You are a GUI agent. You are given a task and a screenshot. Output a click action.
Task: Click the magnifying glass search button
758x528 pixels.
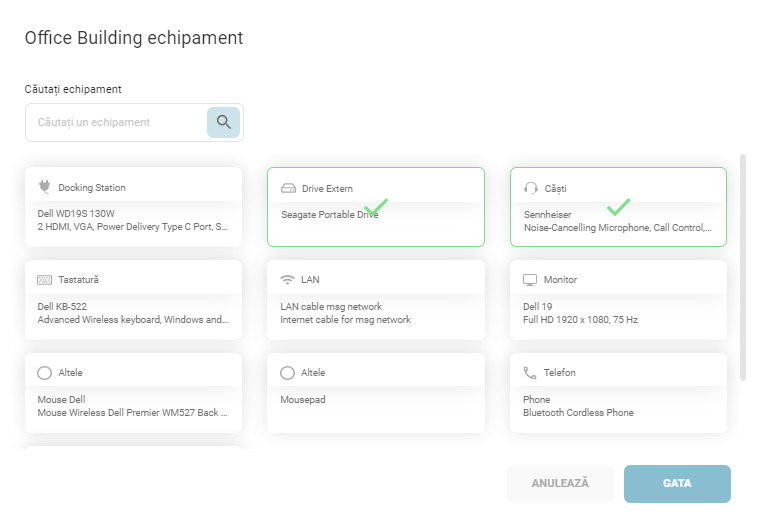[x=223, y=122]
